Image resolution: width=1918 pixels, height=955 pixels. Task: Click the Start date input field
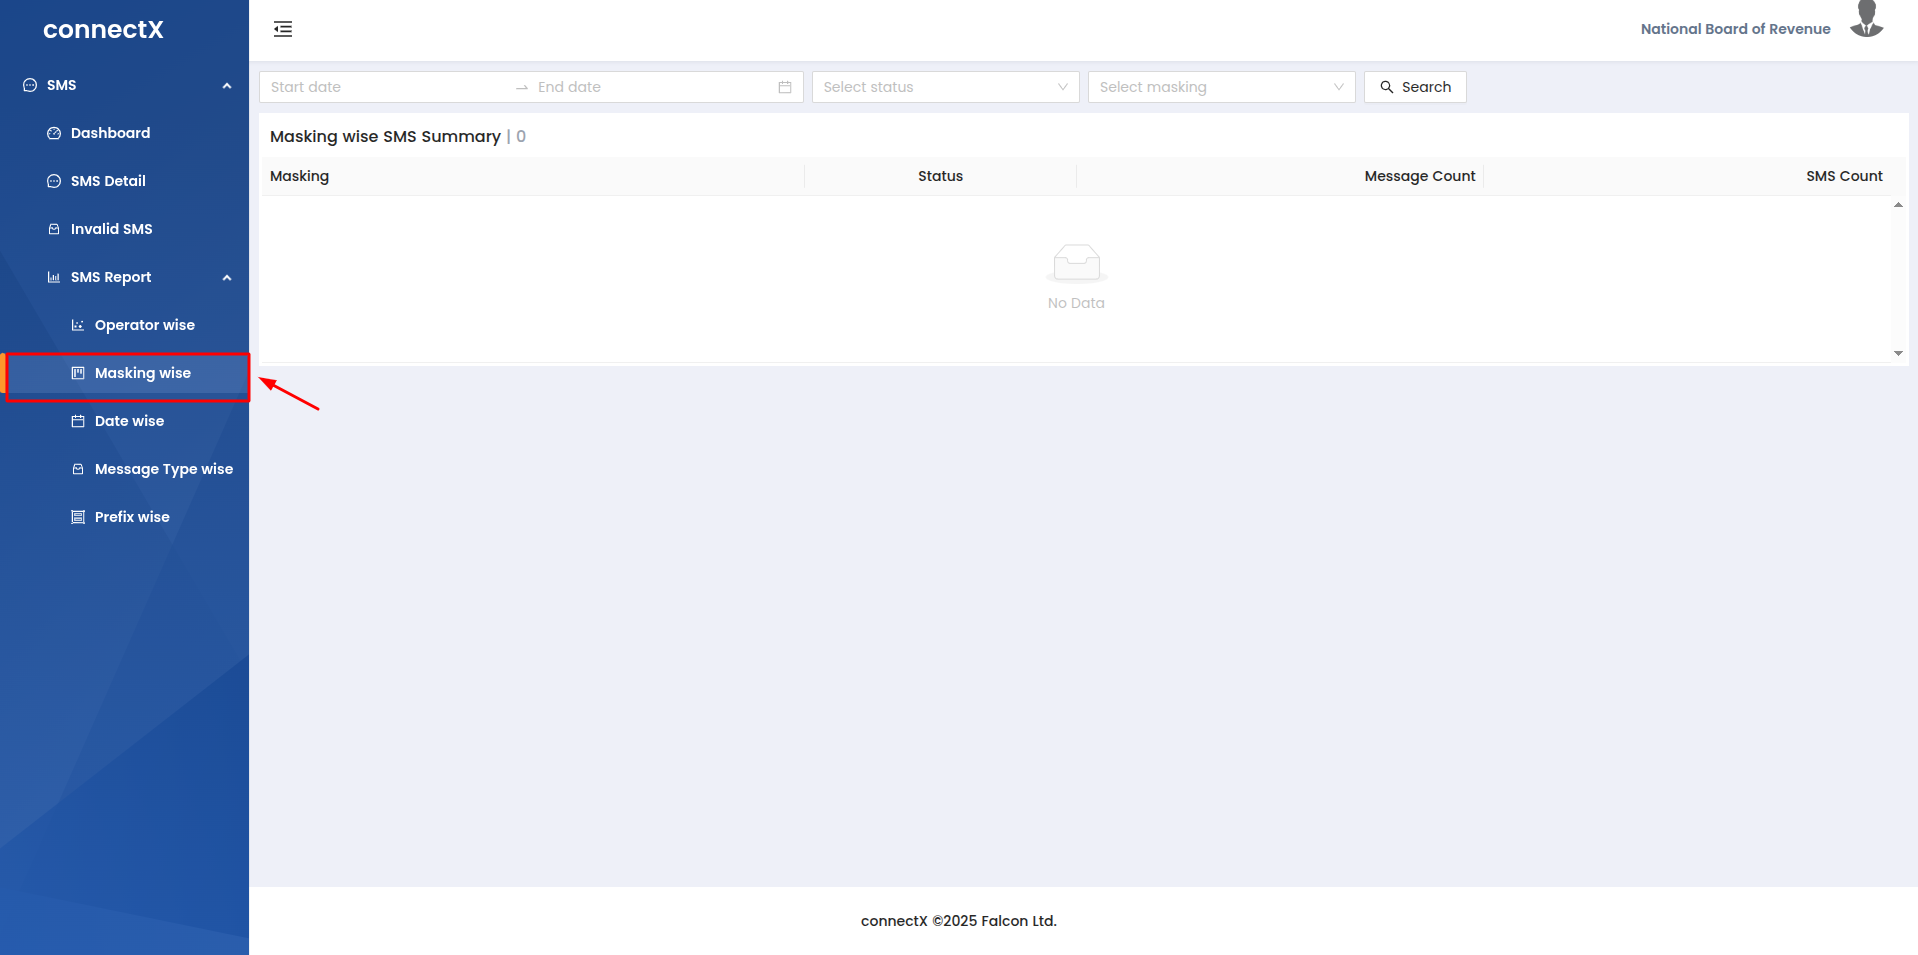[385, 87]
